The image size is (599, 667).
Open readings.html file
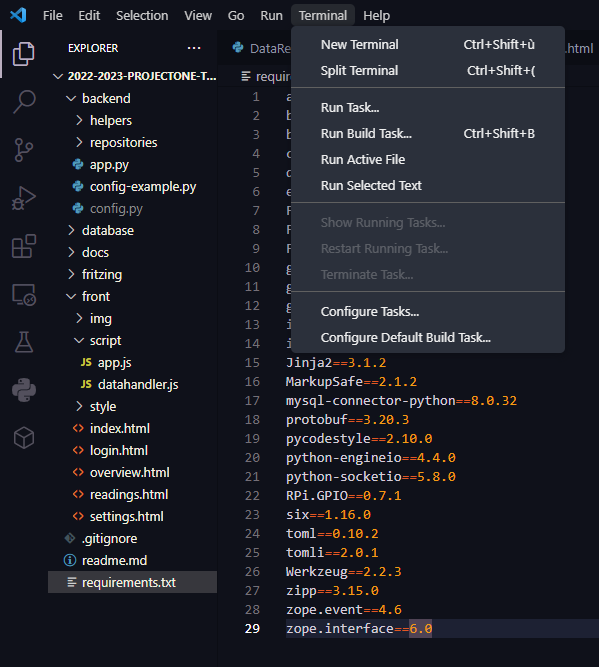pyautogui.click(x=129, y=494)
